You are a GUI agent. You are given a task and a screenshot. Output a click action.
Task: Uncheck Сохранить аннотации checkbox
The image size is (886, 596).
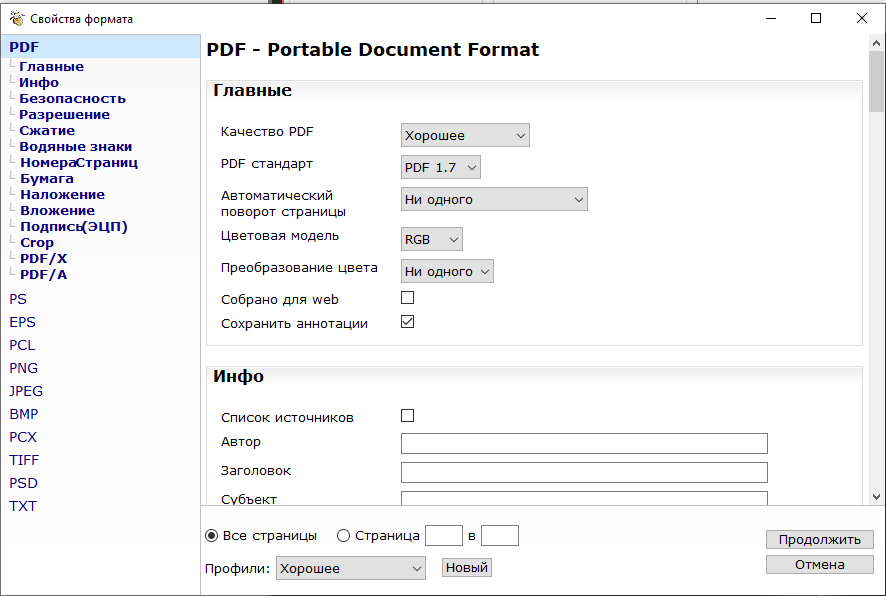pos(407,322)
